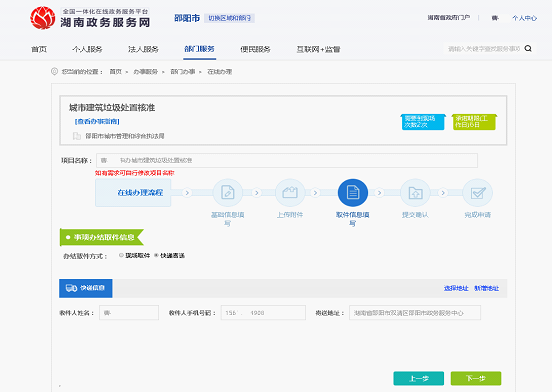Viewport: 552px width, 392px height.
Task: Click 查看办事指南 link
Action: tap(97, 121)
